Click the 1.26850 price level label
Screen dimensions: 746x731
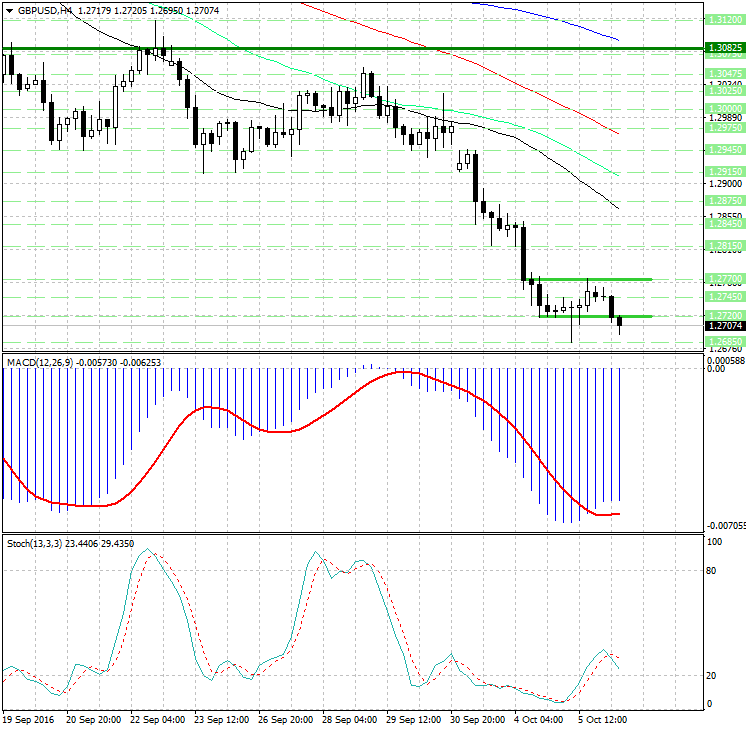click(x=723, y=342)
